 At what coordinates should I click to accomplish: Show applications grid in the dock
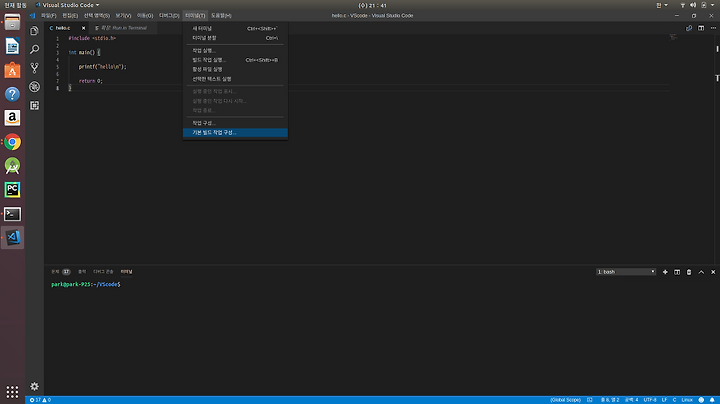click(x=12, y=392)
